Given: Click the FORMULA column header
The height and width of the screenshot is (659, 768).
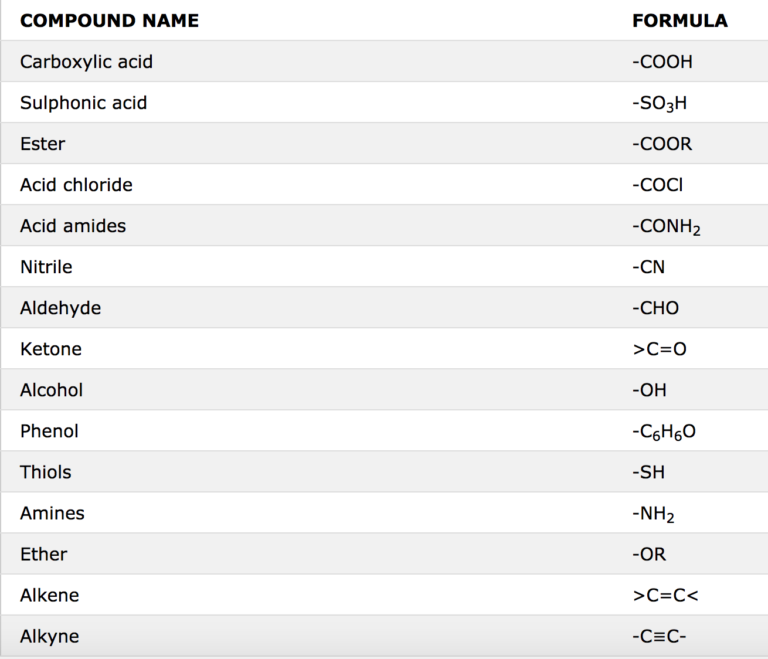Looking at the screenshot, I should (680, 21).
